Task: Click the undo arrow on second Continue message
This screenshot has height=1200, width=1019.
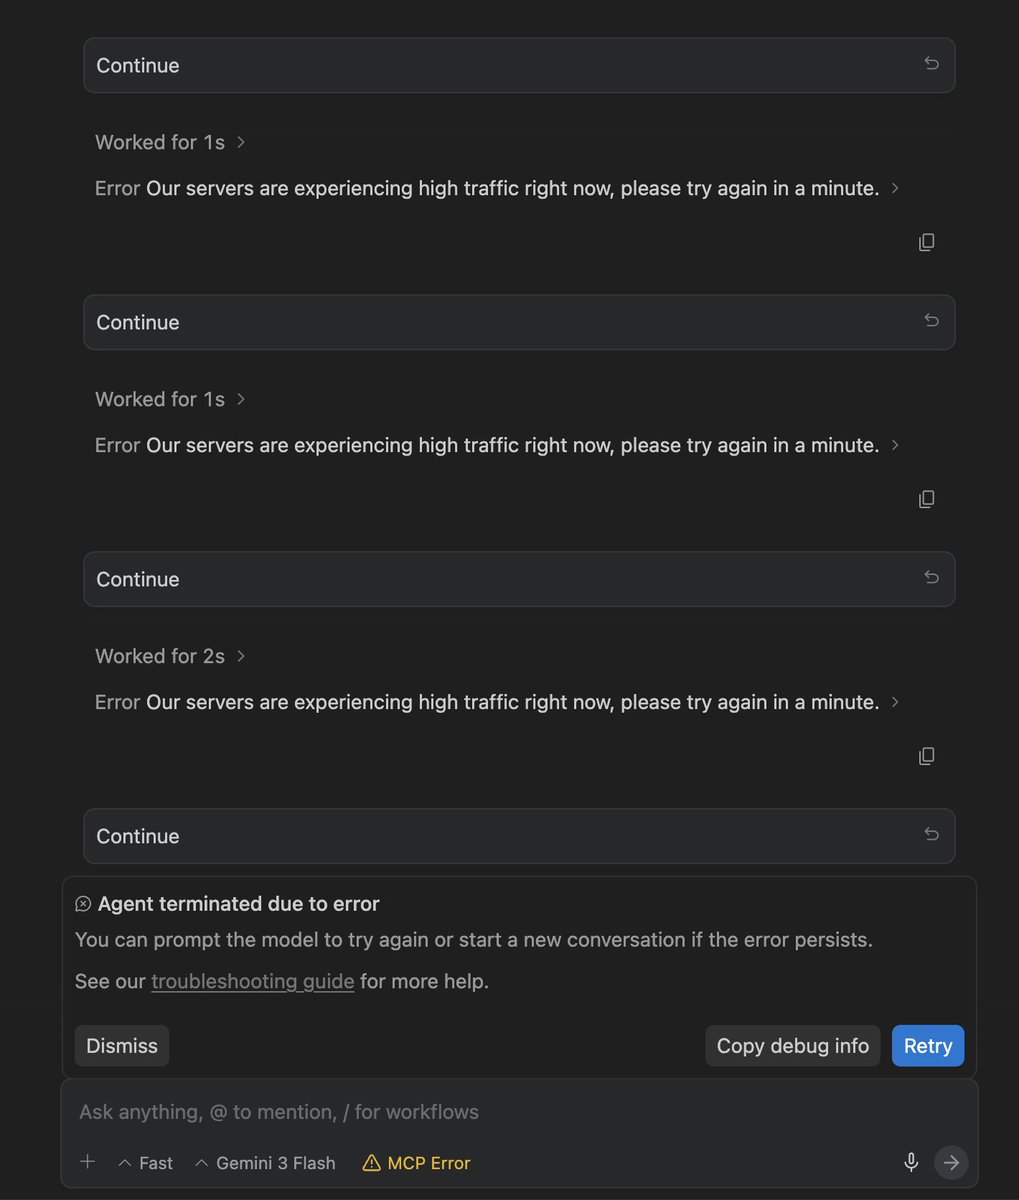Action: (x=931, y=321)
